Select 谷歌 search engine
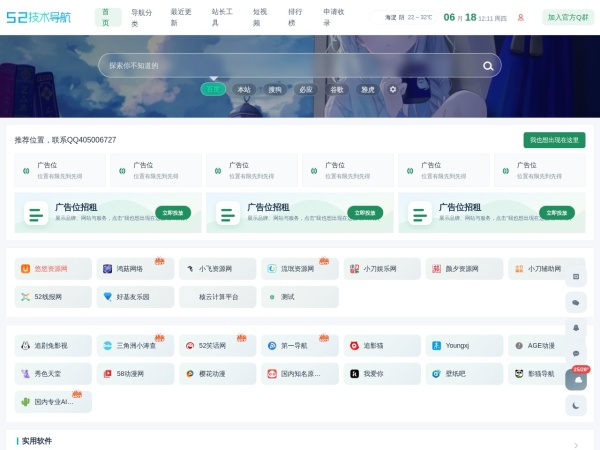The image size is (600, 450). [337, 90]
